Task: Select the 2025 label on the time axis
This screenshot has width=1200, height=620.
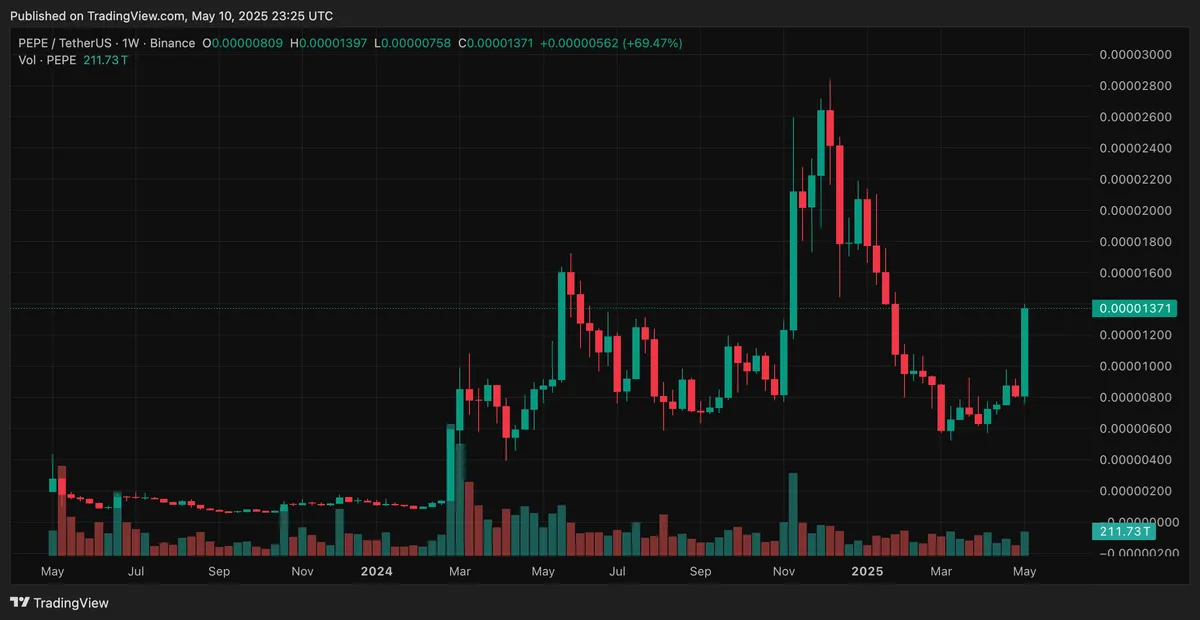Action: pyautogui.click(x=866, y=572)
